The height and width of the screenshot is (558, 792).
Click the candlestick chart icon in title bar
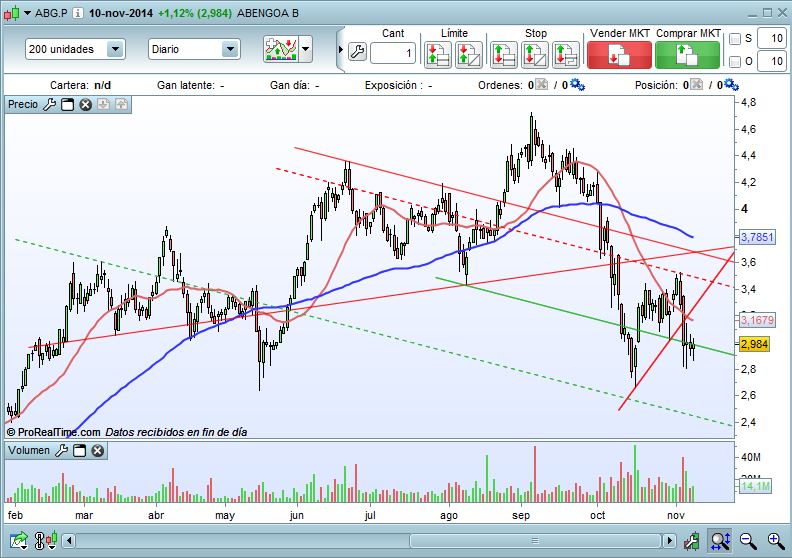coord(12,13)
